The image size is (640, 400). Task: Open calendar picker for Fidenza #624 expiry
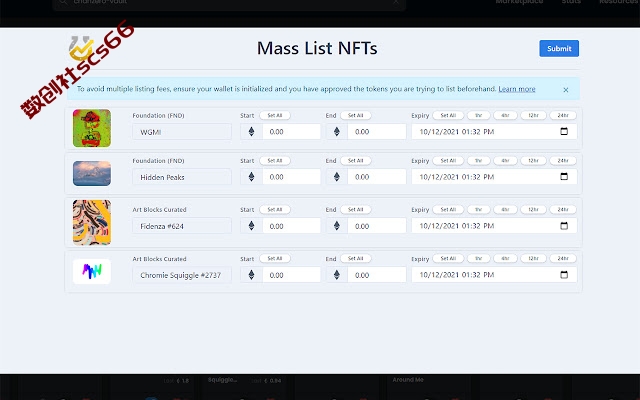click(564, 226)
